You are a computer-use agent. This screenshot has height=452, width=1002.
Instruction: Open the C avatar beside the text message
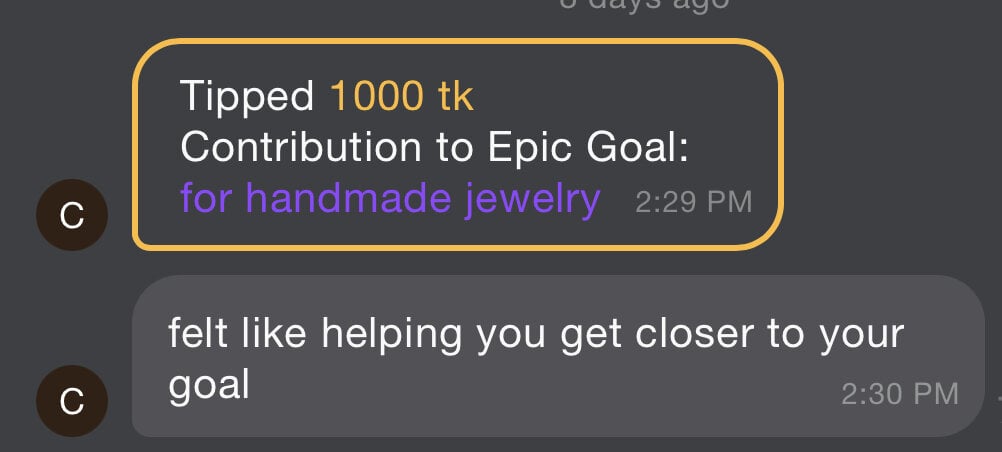point(71,403)
